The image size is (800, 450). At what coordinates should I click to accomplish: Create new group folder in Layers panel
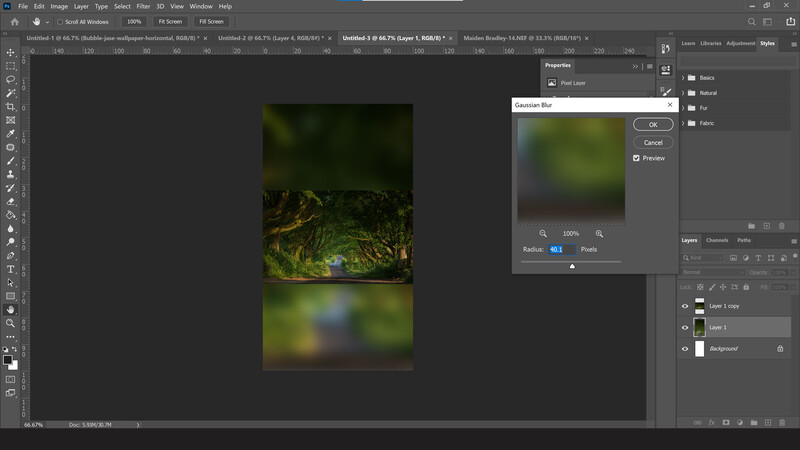tap(754, 422)
